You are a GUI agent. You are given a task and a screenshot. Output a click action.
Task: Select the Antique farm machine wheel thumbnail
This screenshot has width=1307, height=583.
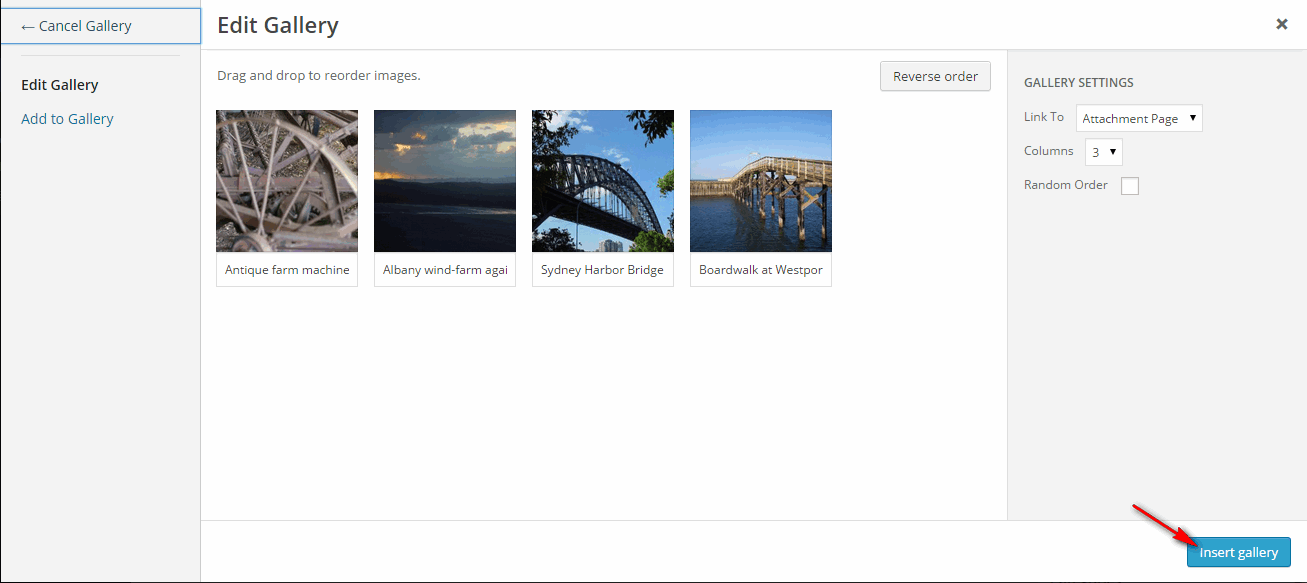pos(287,181)
